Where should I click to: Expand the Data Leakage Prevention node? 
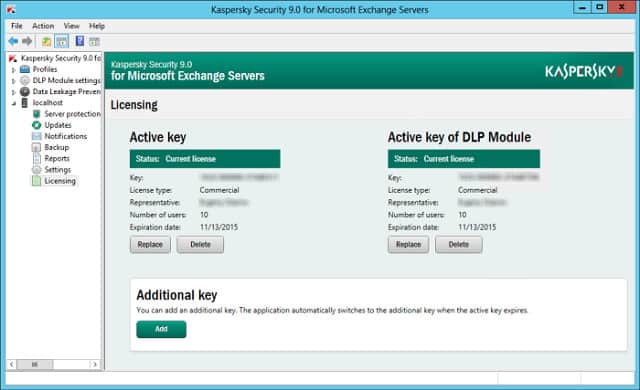click(13, 92)
